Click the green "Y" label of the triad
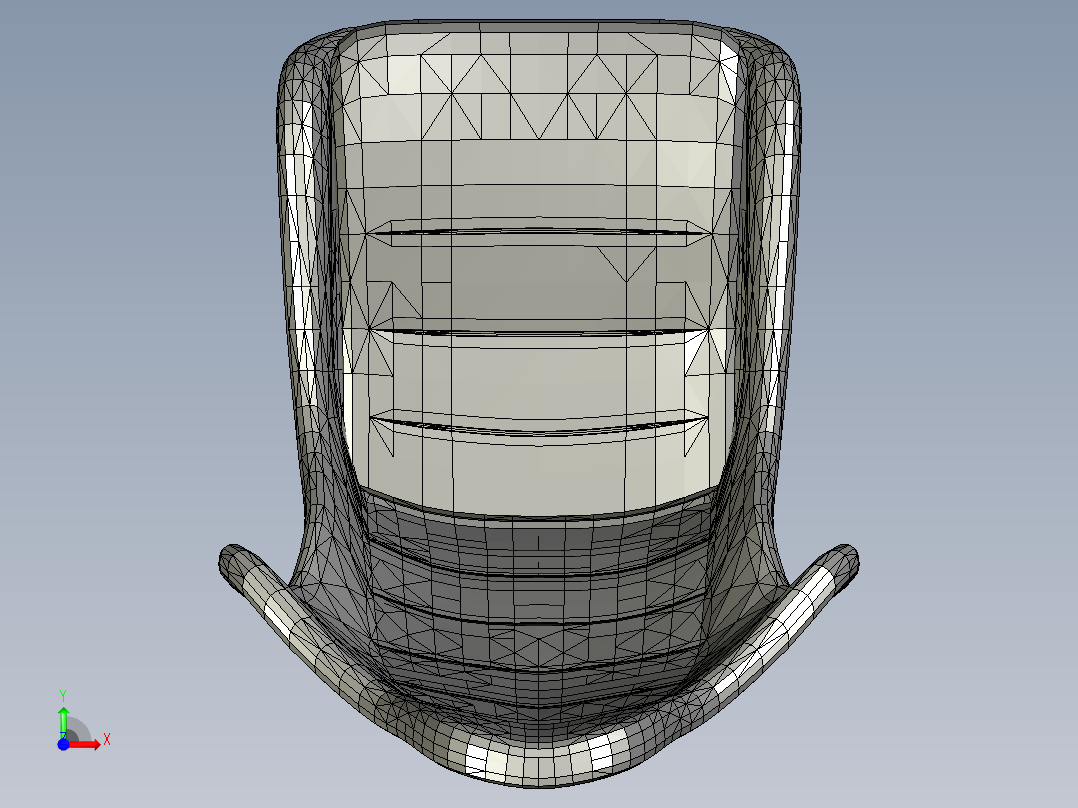This screenshot has width=1078, height=808. 63,696
